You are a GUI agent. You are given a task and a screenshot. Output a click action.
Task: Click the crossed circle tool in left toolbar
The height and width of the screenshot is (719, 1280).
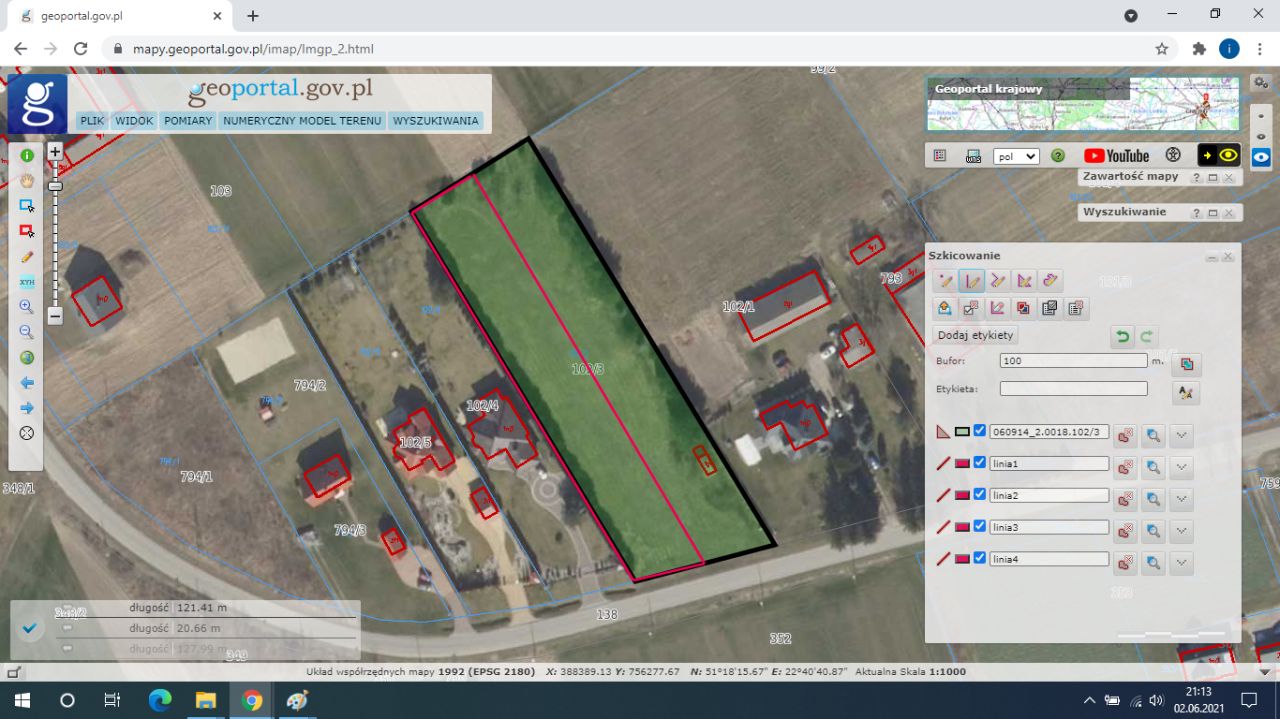click(x=27, y=433)
